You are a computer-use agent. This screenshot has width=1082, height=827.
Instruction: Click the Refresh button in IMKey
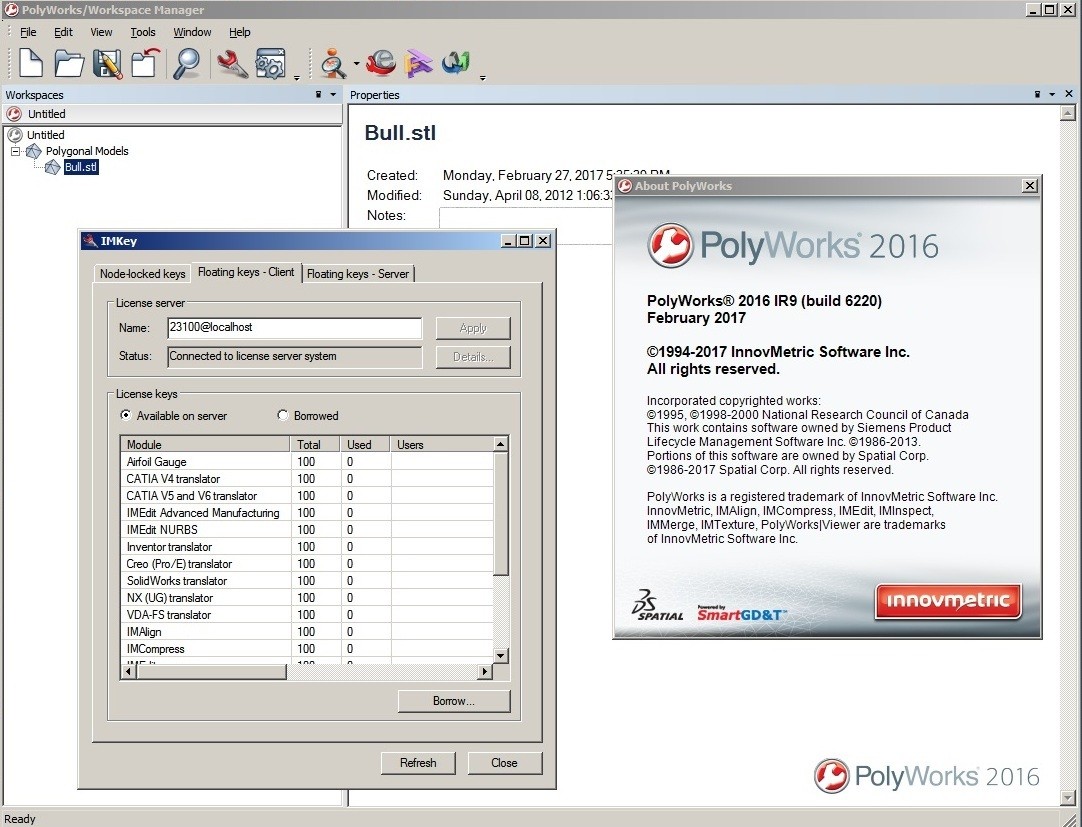point(418,763)
